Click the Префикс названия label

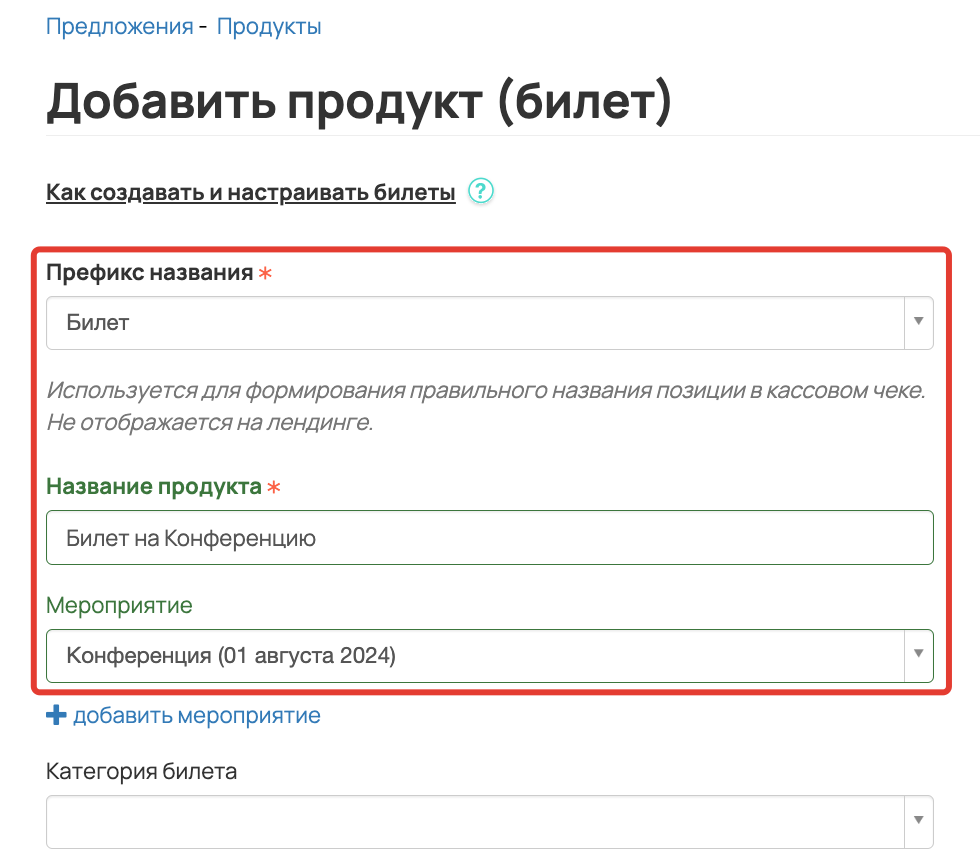point(149,272)
